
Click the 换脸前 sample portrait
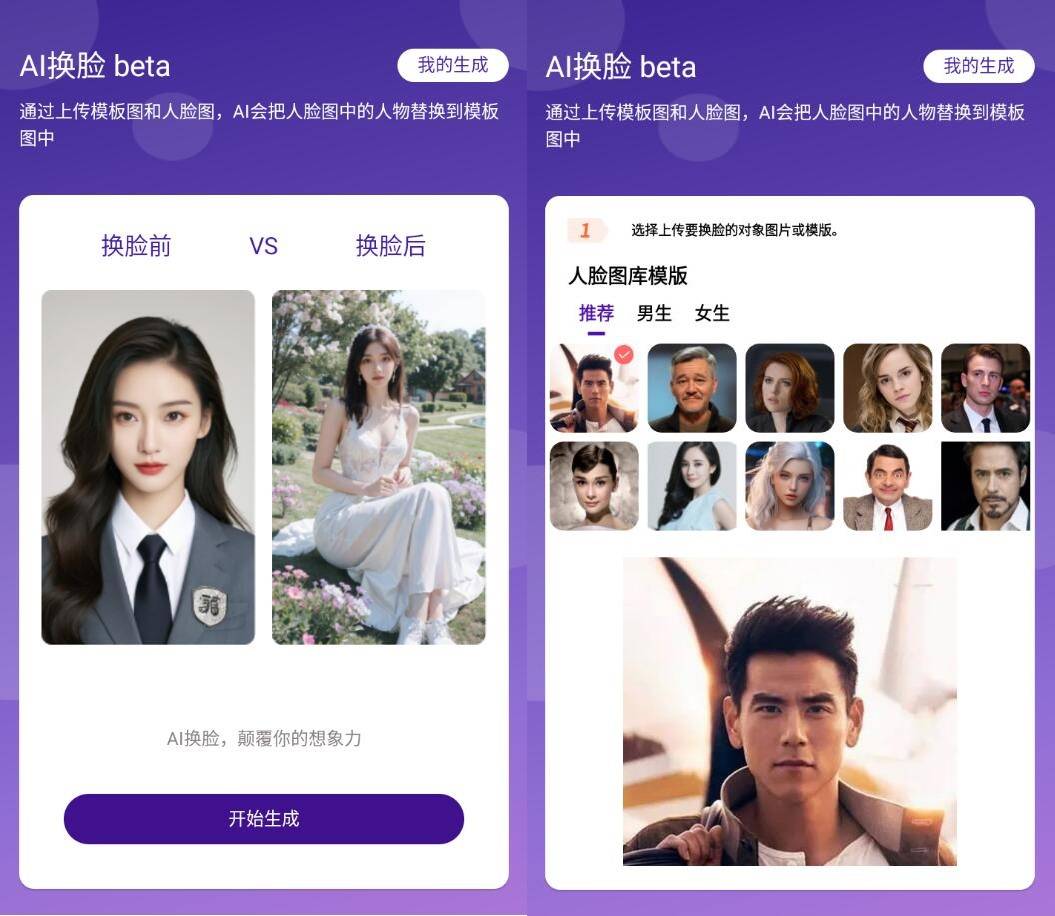pyautogui.click(x=148, y=467)
